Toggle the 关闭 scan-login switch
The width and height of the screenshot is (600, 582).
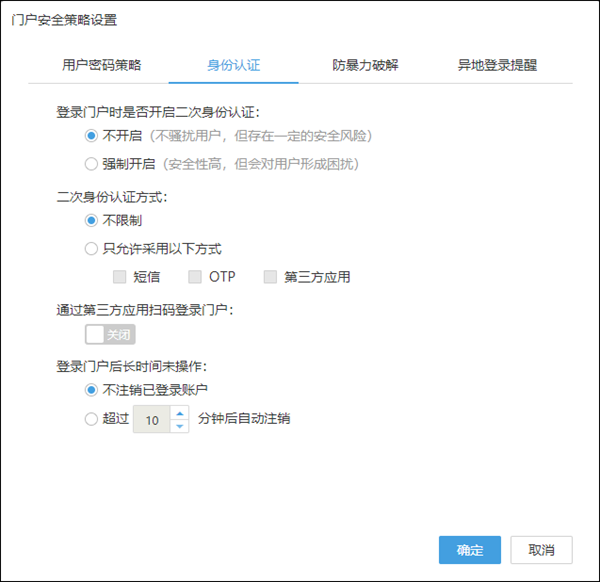110,335
